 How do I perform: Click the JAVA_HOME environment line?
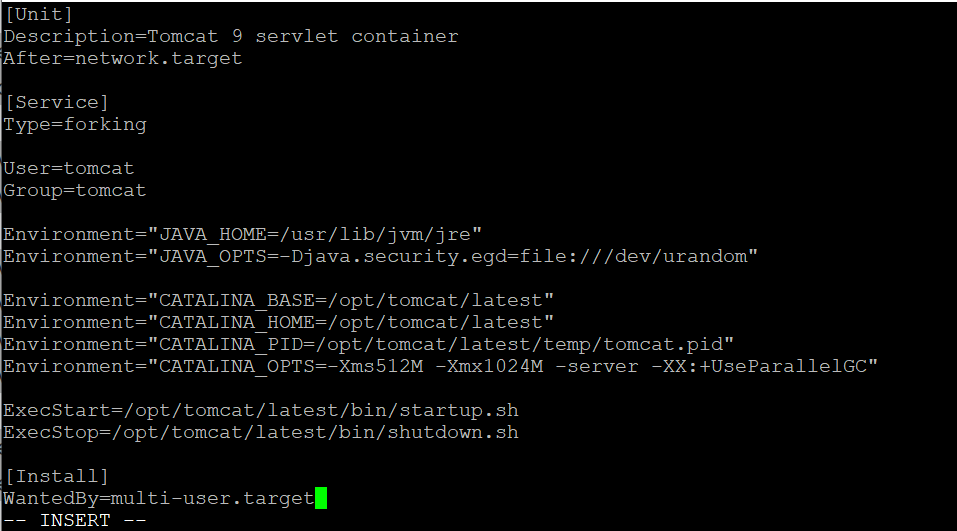242,234
